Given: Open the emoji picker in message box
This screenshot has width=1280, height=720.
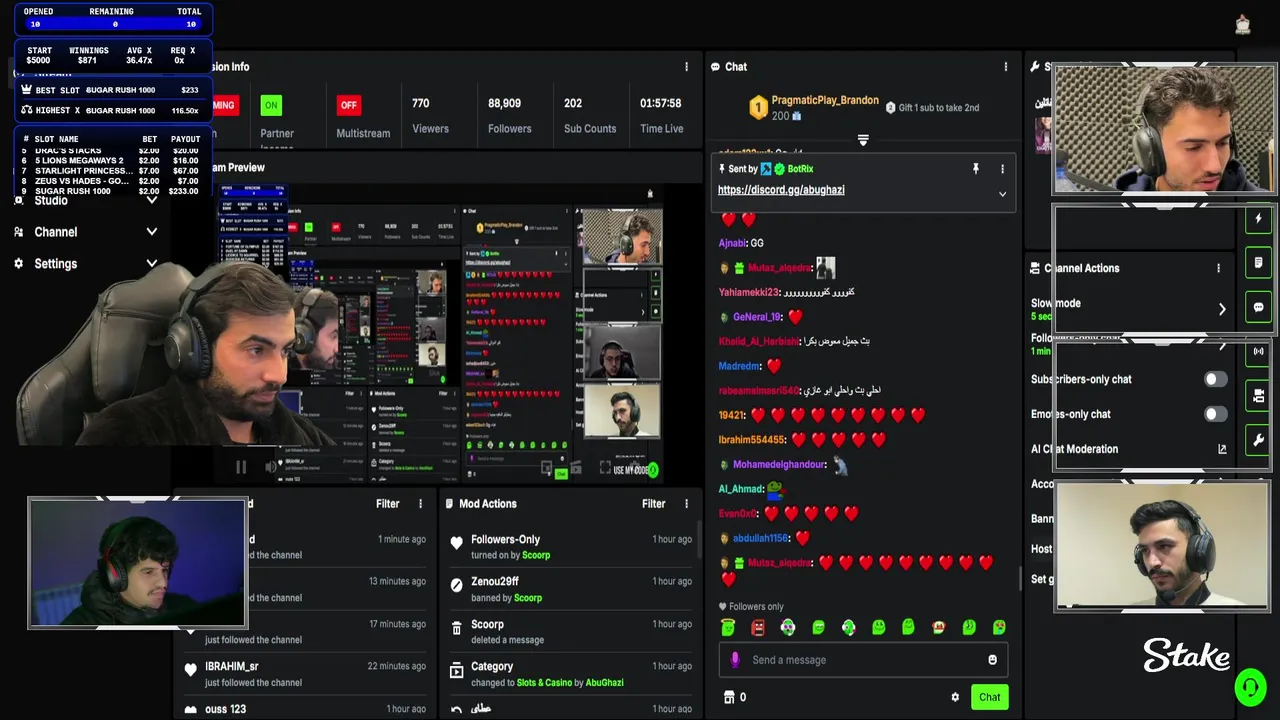Looking at the screenshot, I should [x=992, y=660].
